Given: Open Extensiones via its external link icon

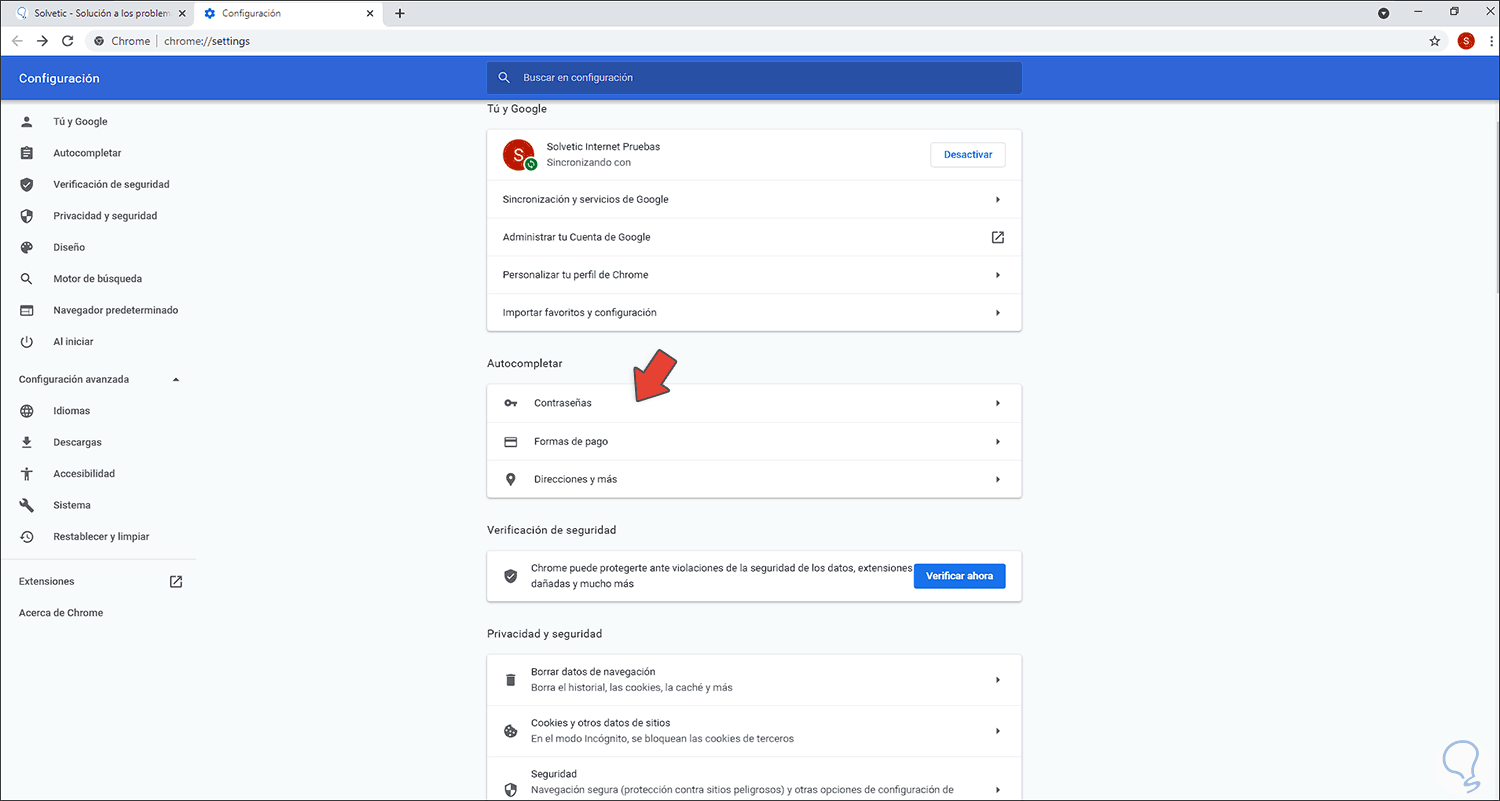Looking at the screenshot, I should pyautogui.click(x=176, y=581).
